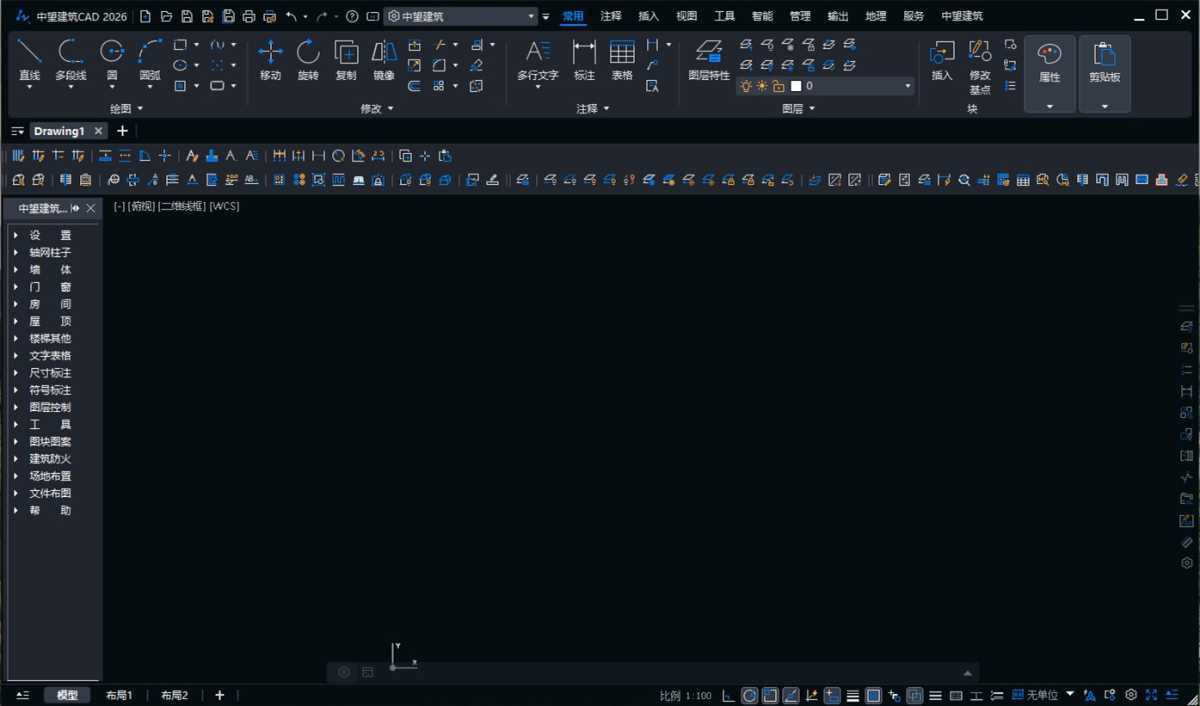Switch to the 输出 ribbon tab
Image resolution: width=1200 pixels, height=706 pixels.
pos(838,16)
